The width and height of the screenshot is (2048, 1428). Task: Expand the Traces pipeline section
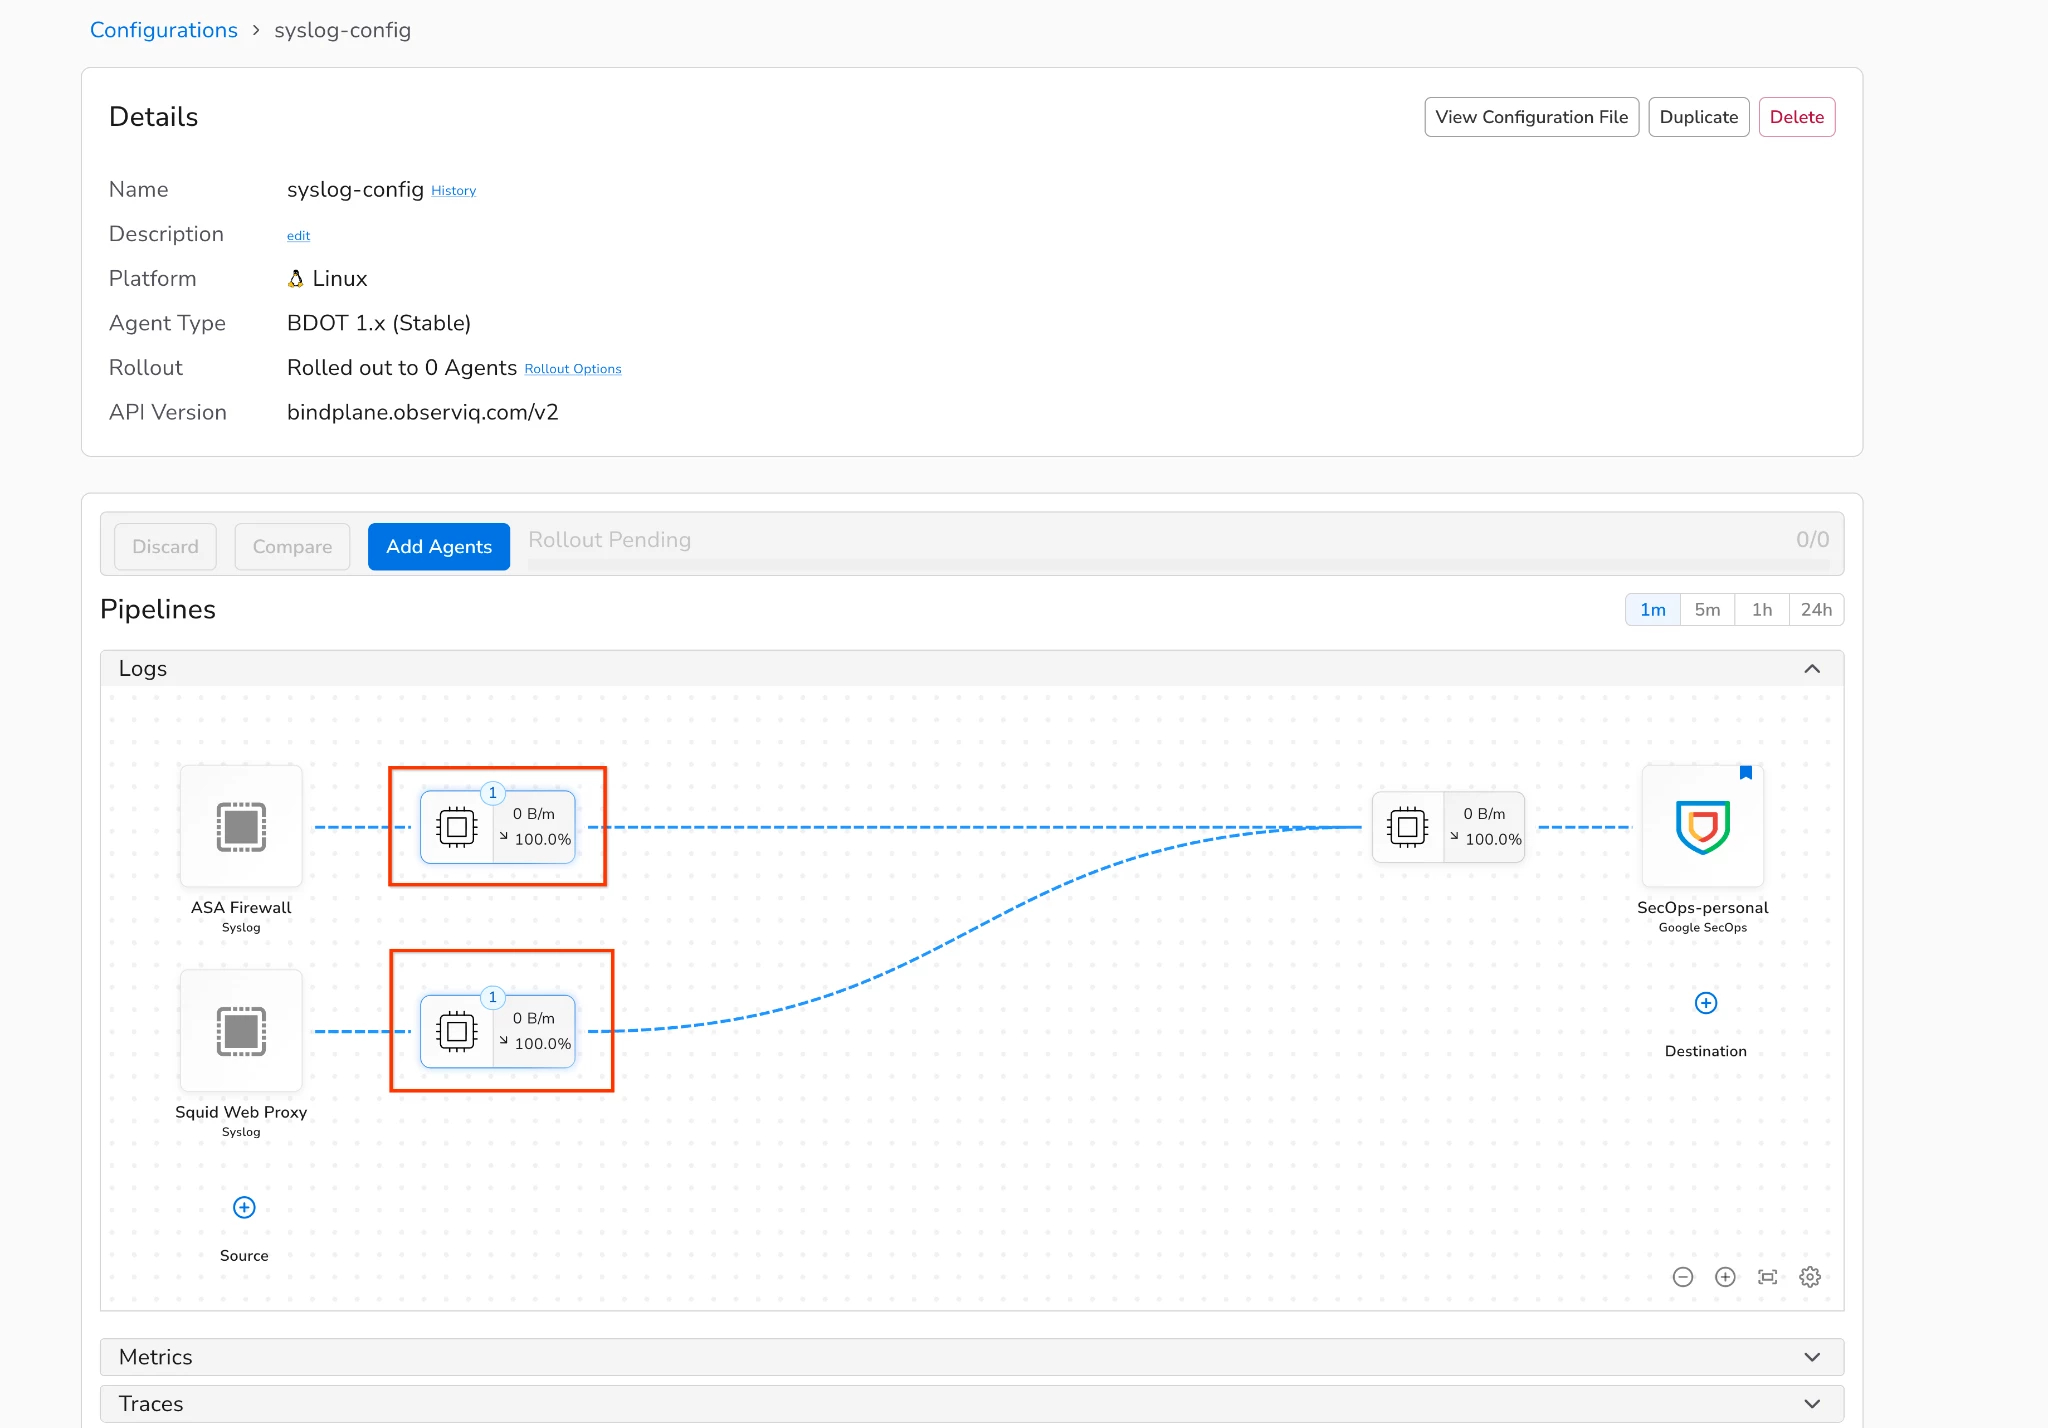click(1811, 1404)
